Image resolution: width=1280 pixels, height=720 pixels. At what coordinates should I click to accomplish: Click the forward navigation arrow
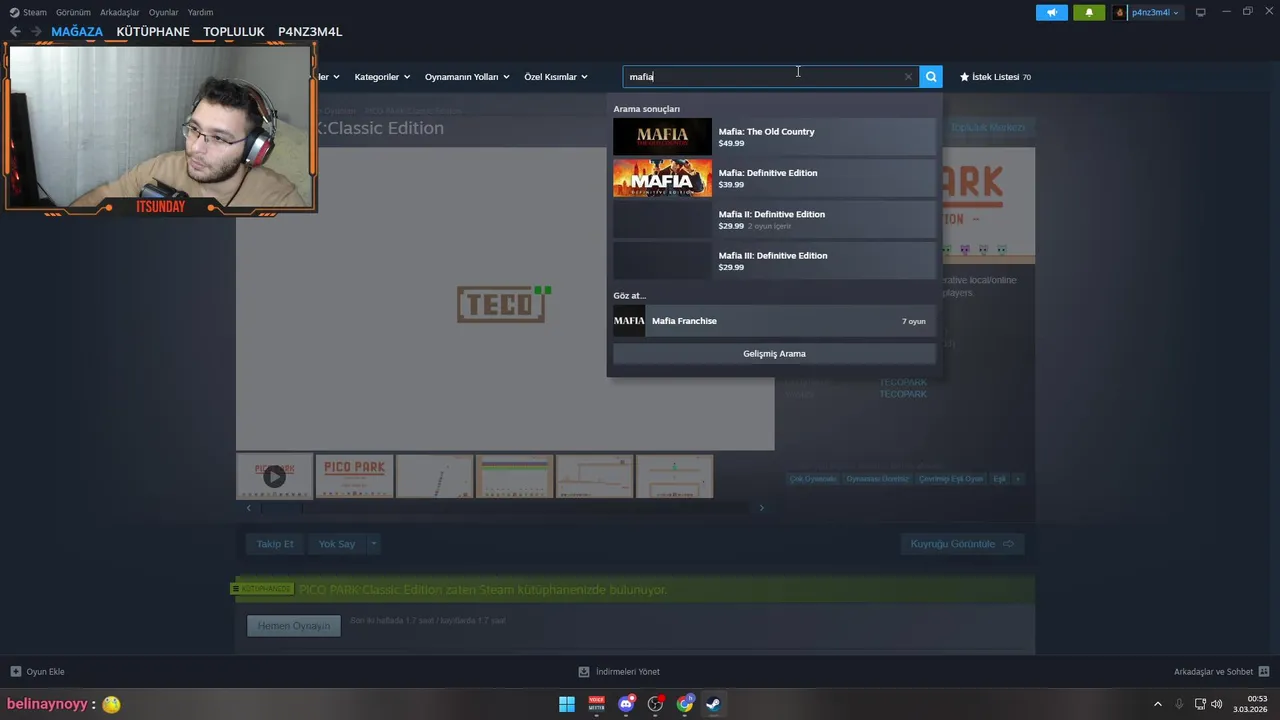click(x=36, y=32)
